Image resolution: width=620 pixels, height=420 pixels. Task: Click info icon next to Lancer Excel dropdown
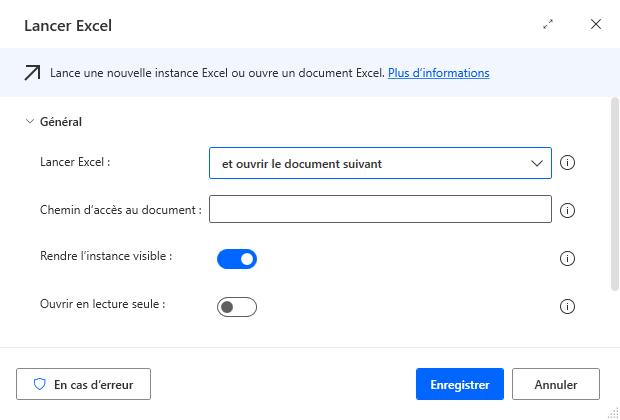tap(567, 163)
